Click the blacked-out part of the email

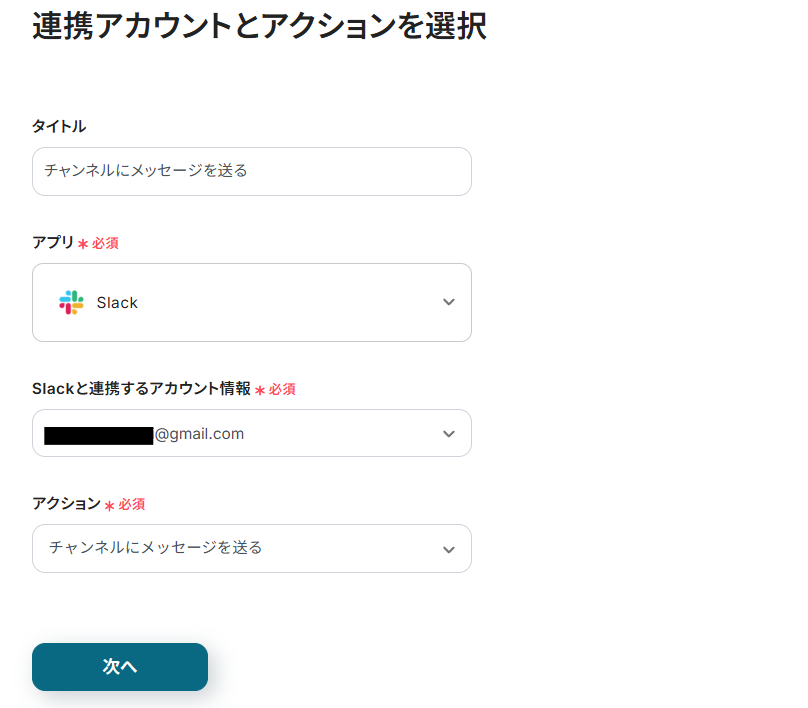[99, 435]
